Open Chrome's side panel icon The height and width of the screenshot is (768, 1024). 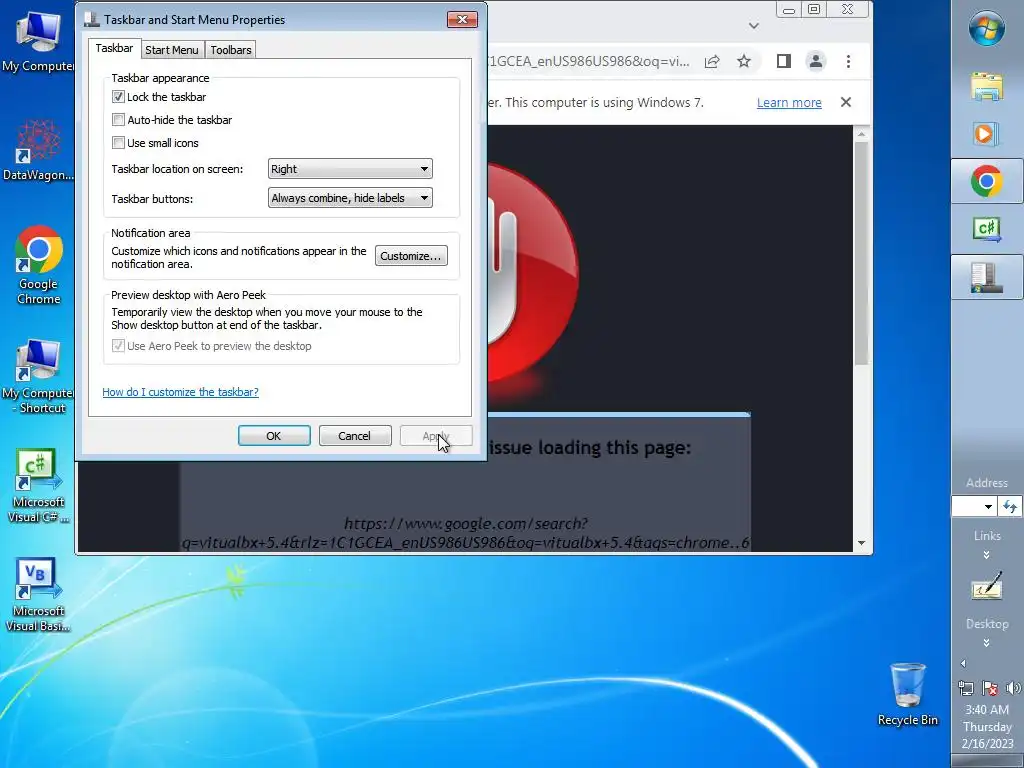[x=784, y=61]
